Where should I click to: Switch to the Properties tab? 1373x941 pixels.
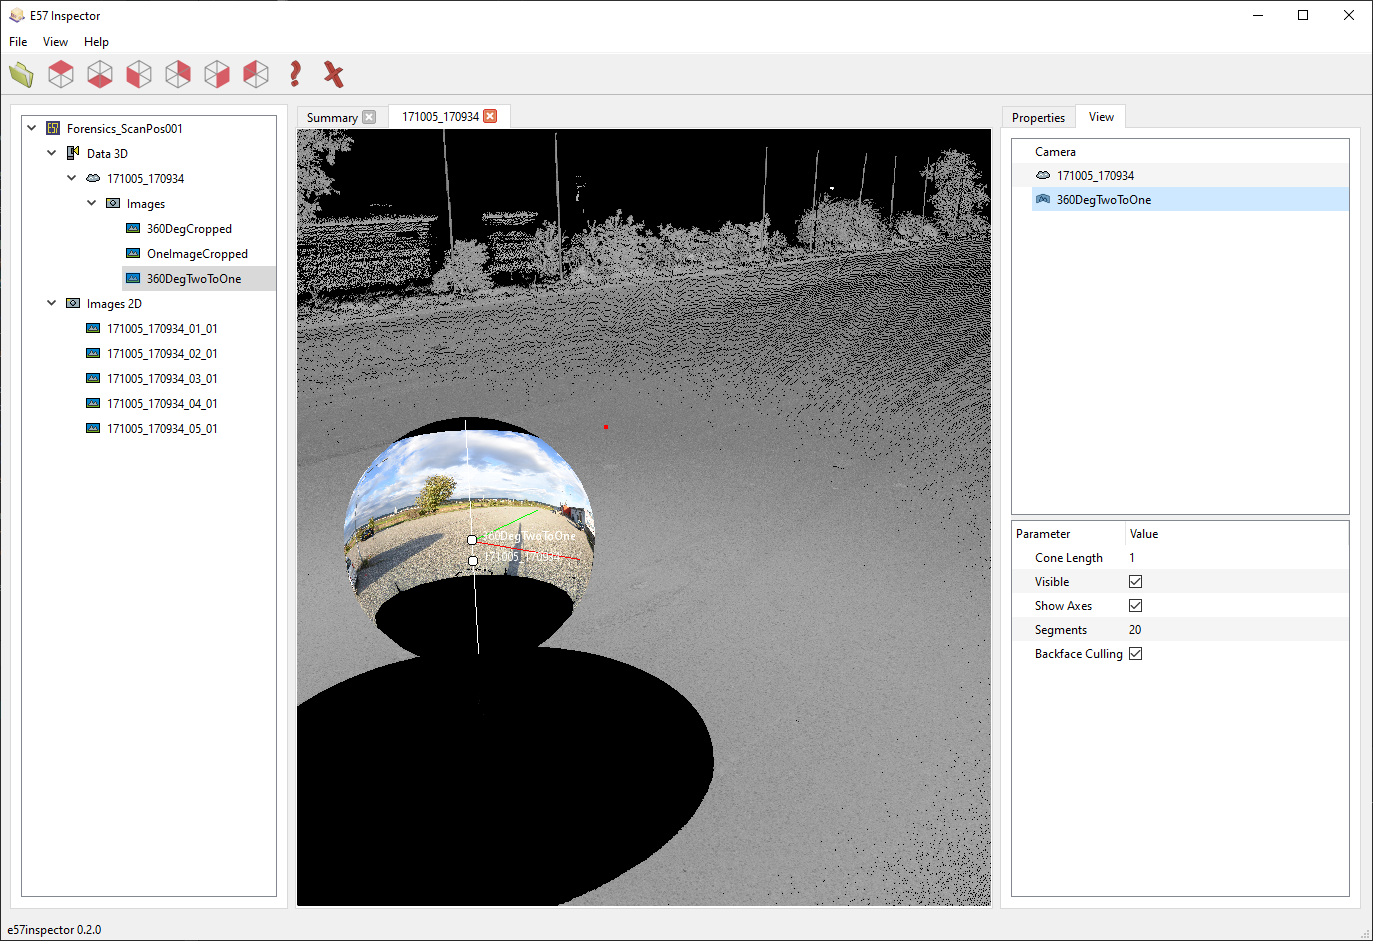pos(1038,117)
